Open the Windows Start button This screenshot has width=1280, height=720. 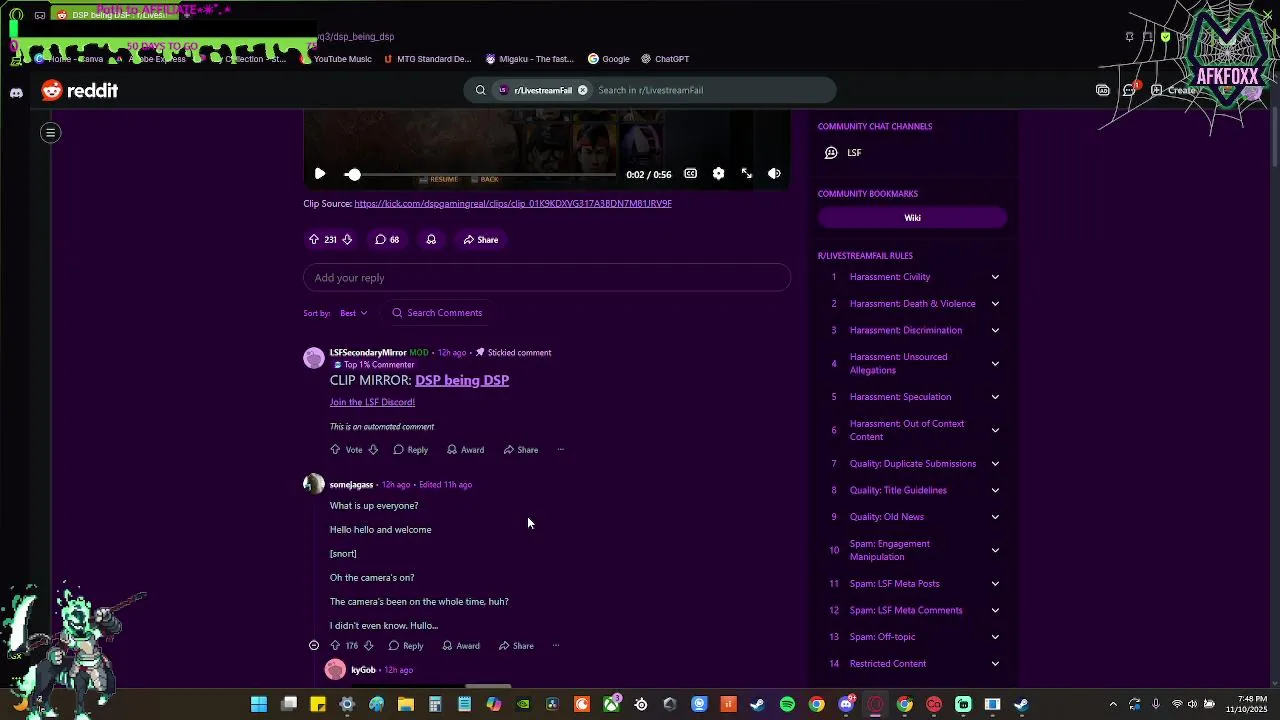point(259,704)
